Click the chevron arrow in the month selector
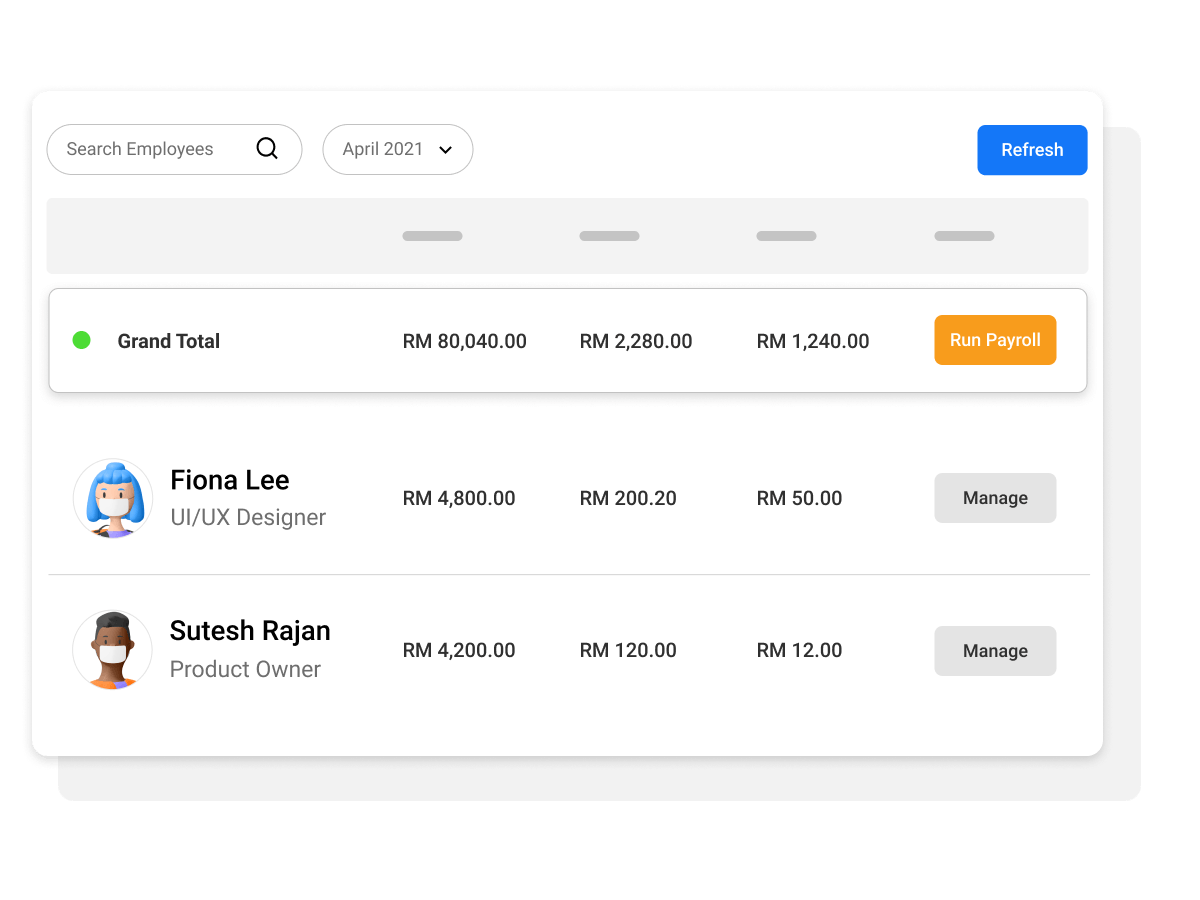Image resolution: width=1200 pixels, height=900 pixels. pos(446,150)
